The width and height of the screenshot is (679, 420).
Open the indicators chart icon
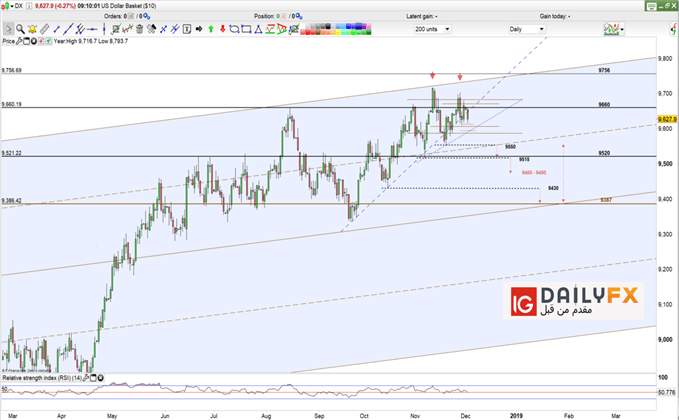point(611,29)
